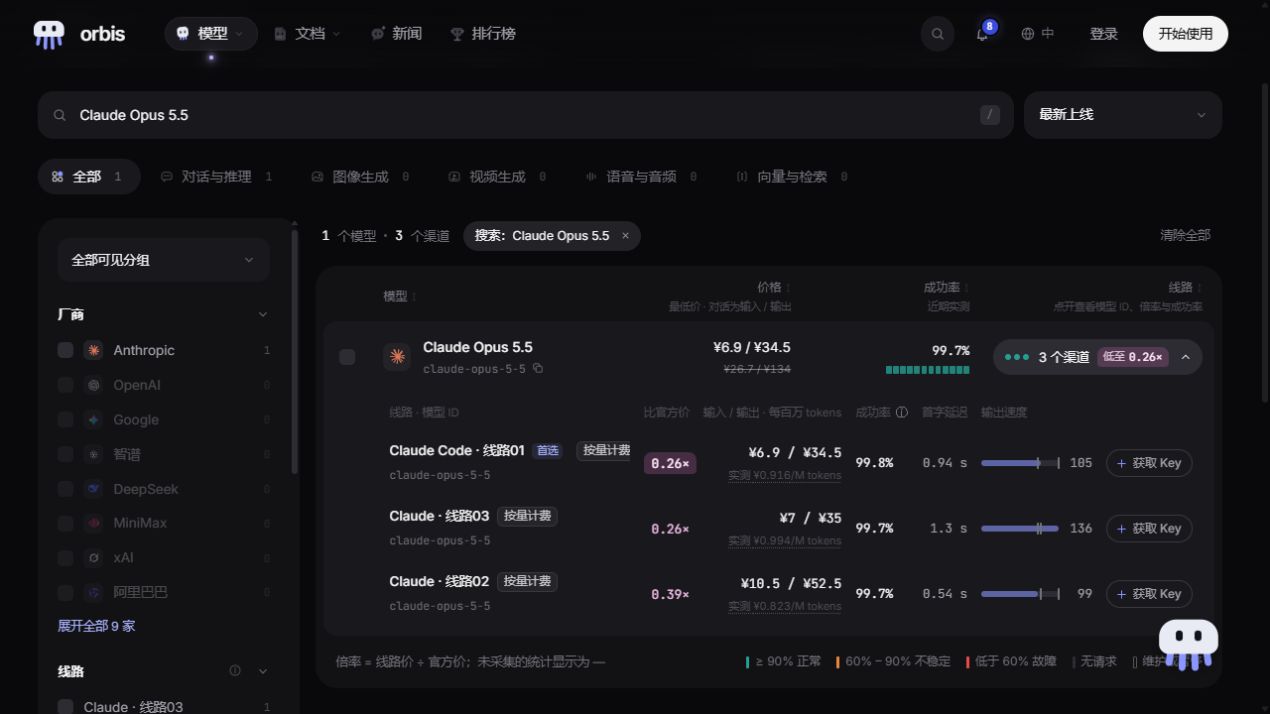Check the MiniMax vendor checkbox
The width and height of the screenshot is (1270, 714).
point(65,523)
